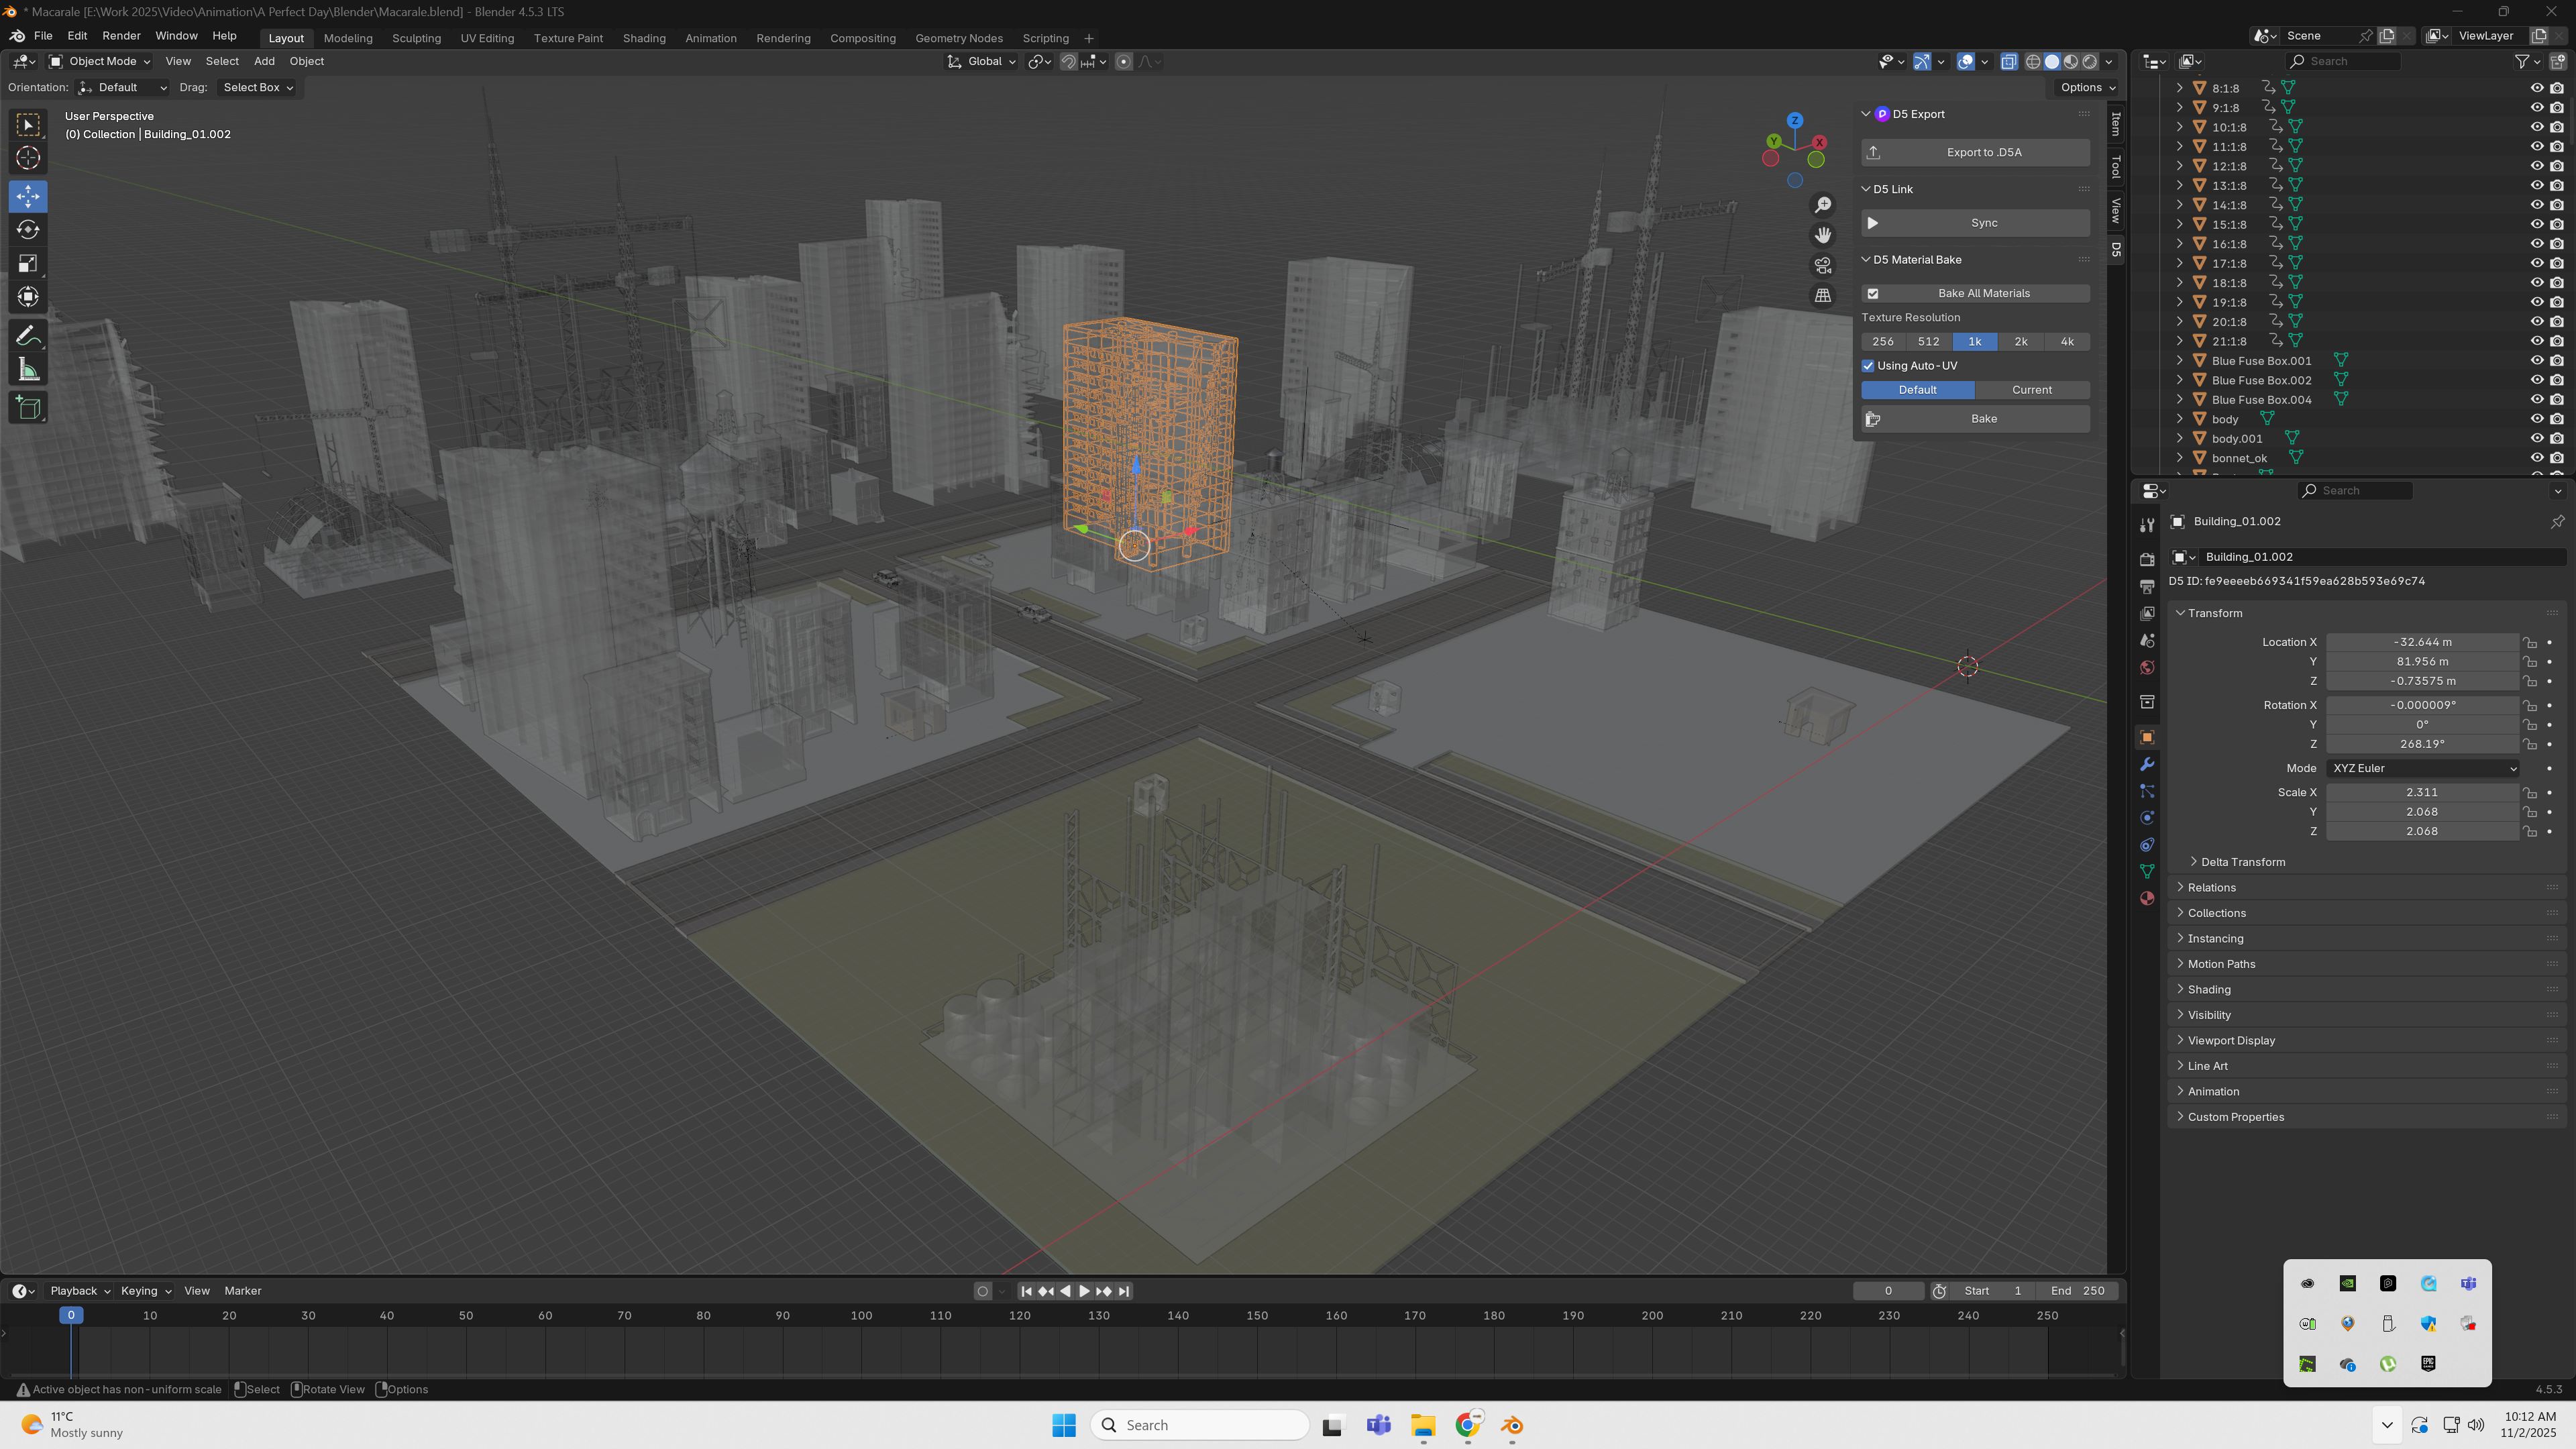The height and width of the screenshot is (1449, 2576).
Task: Uncheck Bake All Materials checkbox
Action: 1873,293
